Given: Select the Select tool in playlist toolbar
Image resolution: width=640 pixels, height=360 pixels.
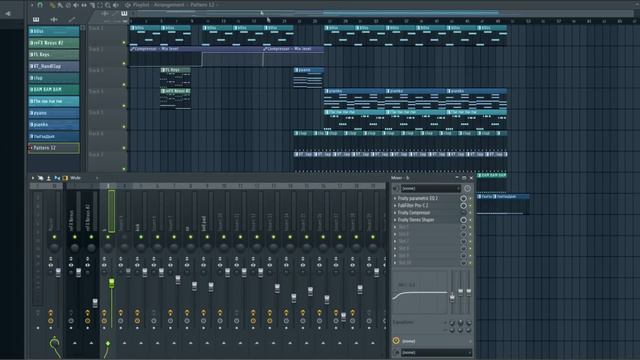Looking at the screenshot, I should point(100,5).
